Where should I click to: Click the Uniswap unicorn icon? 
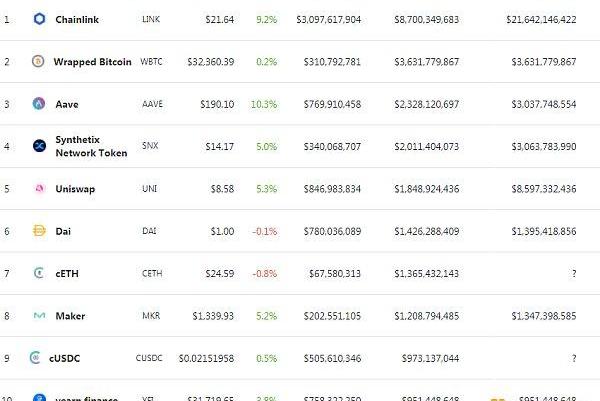39,188
